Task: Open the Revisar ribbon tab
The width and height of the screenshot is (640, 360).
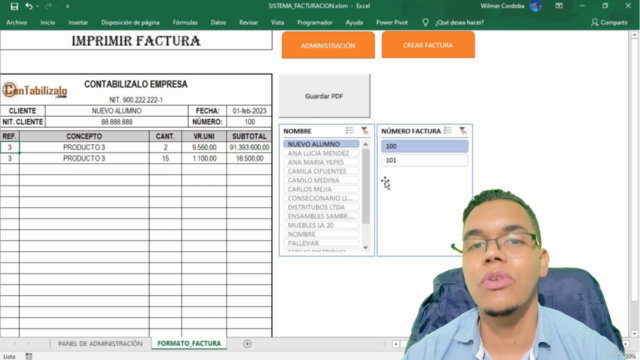Action: tap(249, 22)
